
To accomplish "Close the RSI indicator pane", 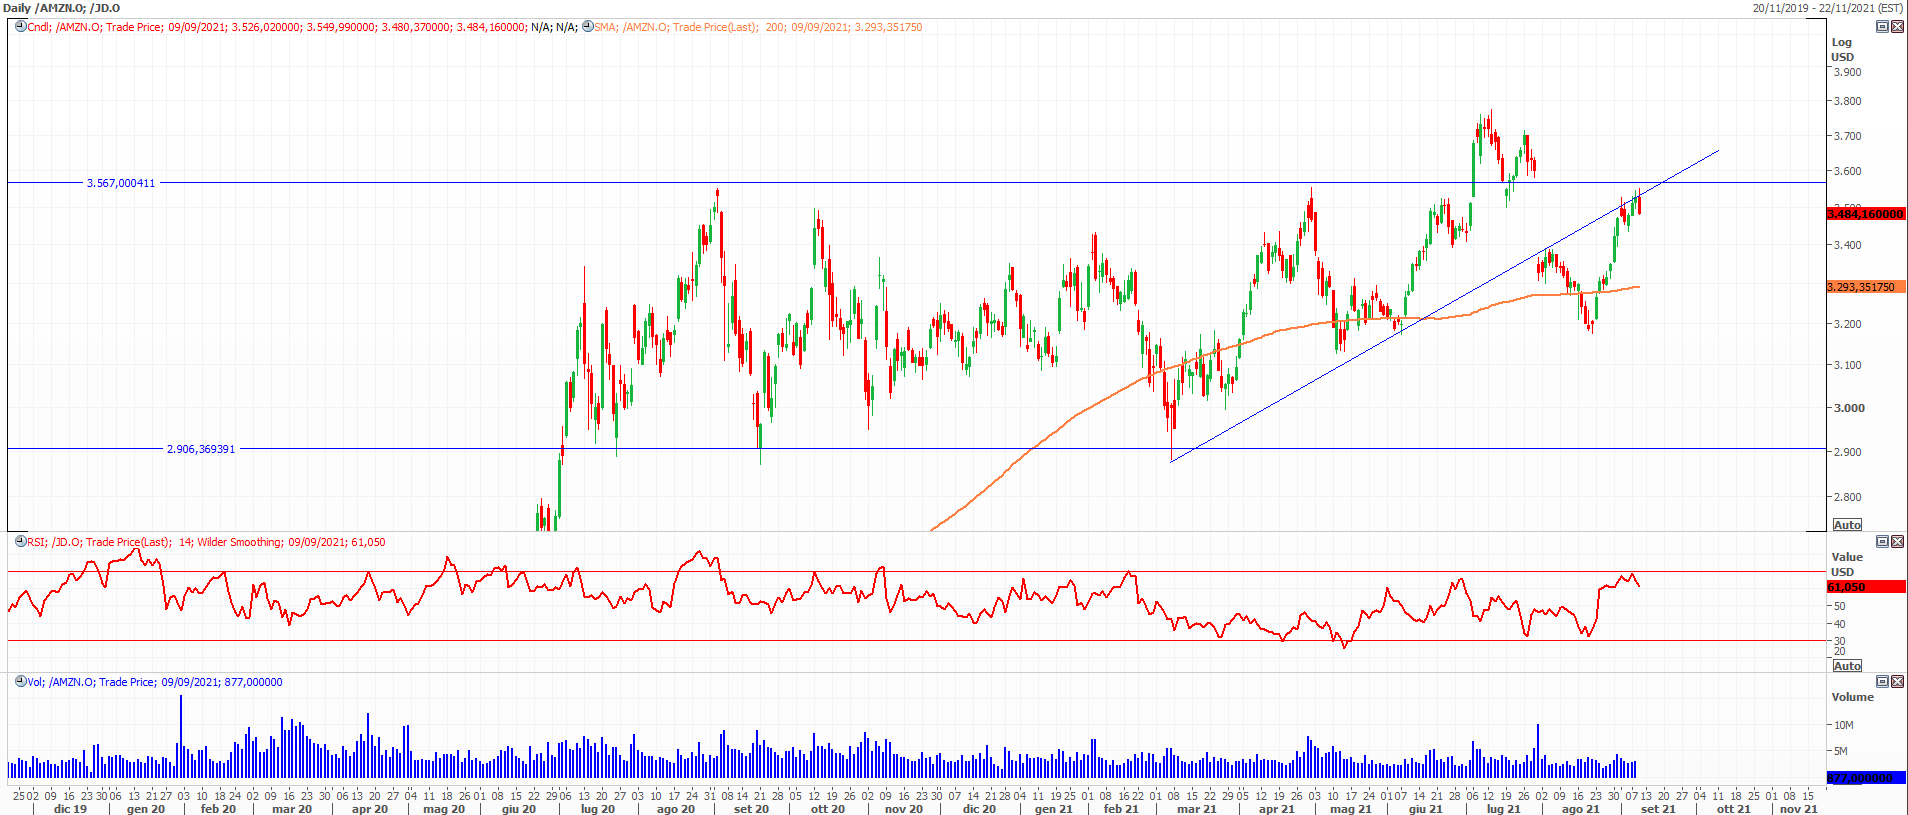I will 1897,542.
